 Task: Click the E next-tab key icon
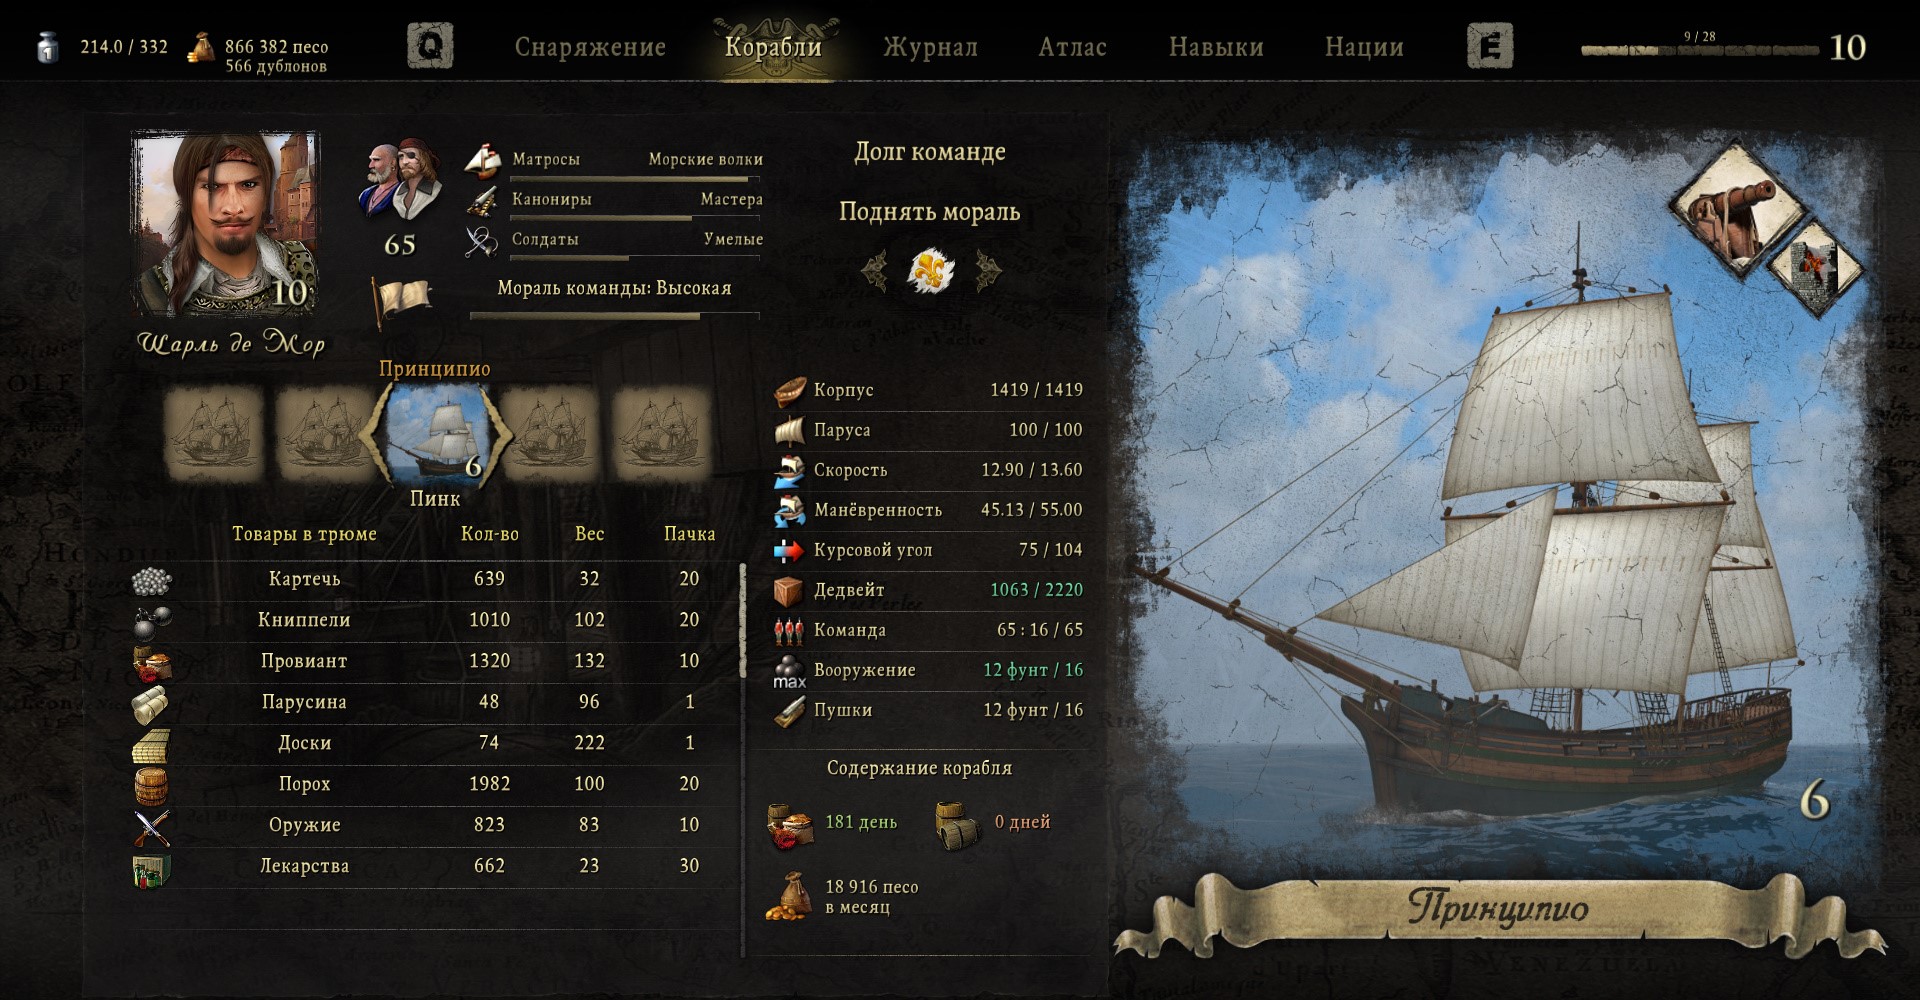click(x=1490, y=46)
